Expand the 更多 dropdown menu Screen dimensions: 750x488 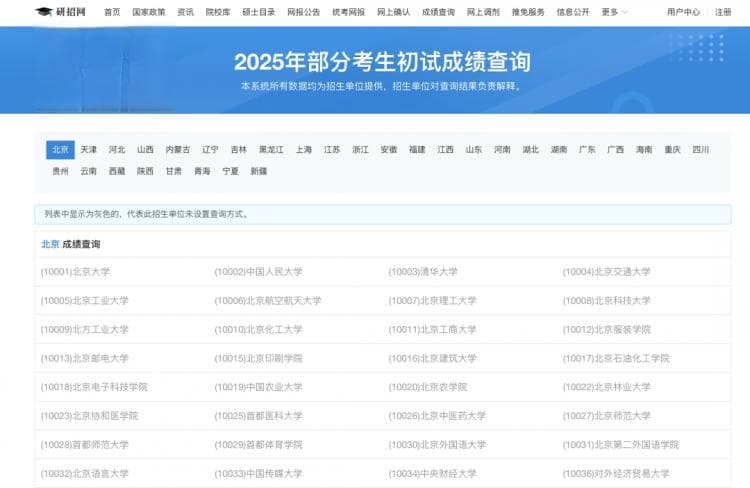pyautogui.click(x=615, y=12)
